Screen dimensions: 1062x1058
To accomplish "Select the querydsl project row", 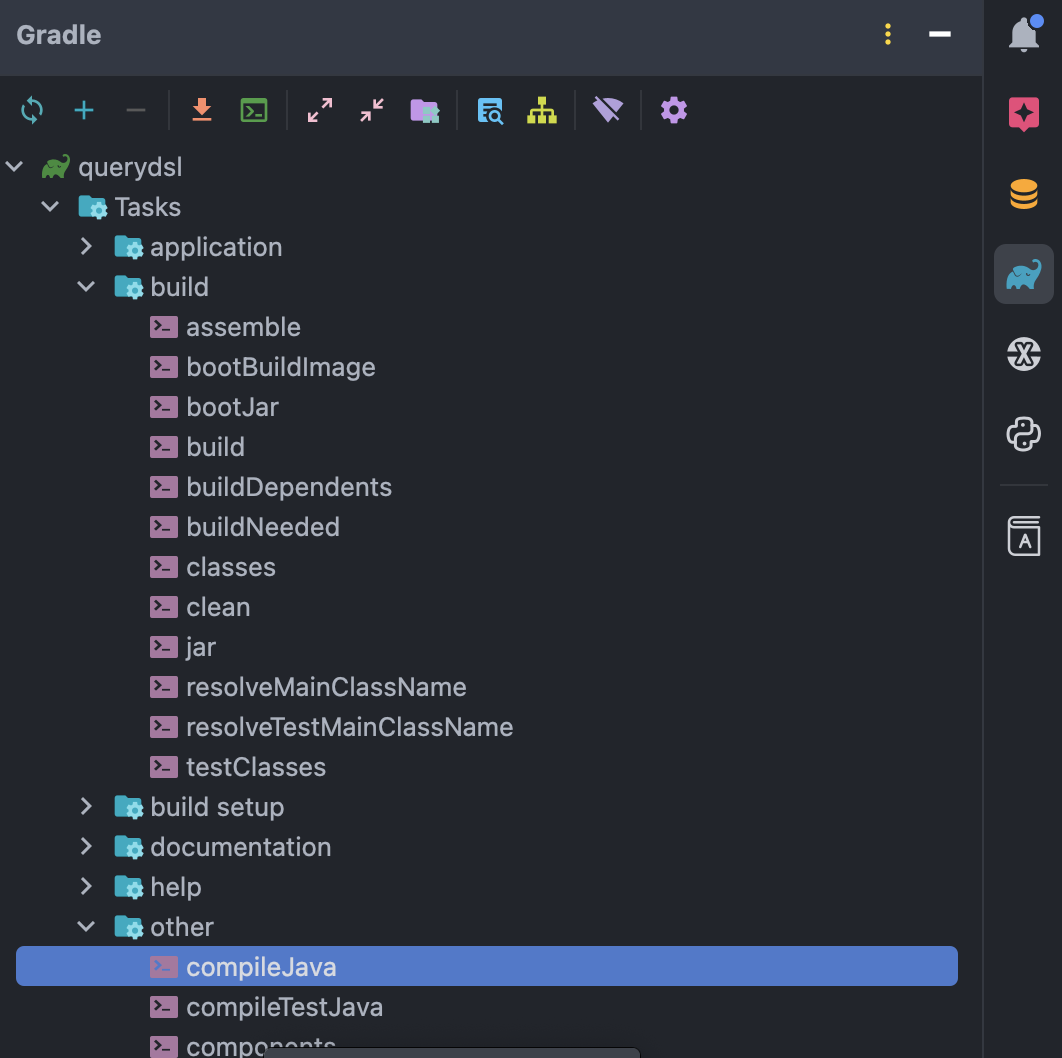I will coord(488,167).
